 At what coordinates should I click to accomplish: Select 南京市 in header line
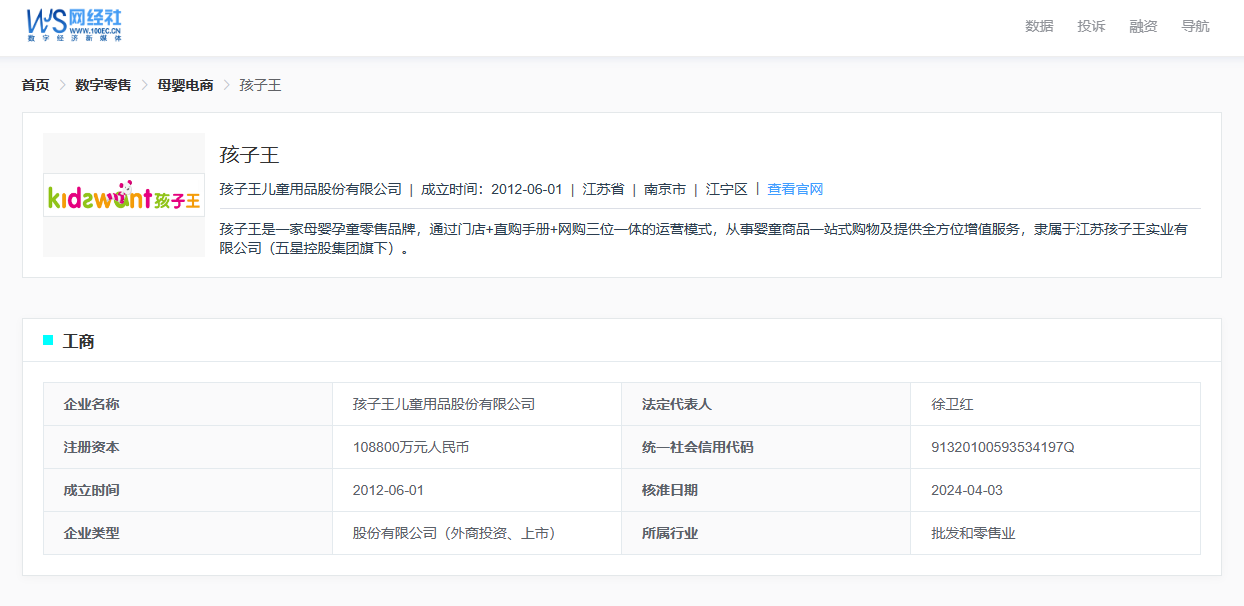click(665, 189)
